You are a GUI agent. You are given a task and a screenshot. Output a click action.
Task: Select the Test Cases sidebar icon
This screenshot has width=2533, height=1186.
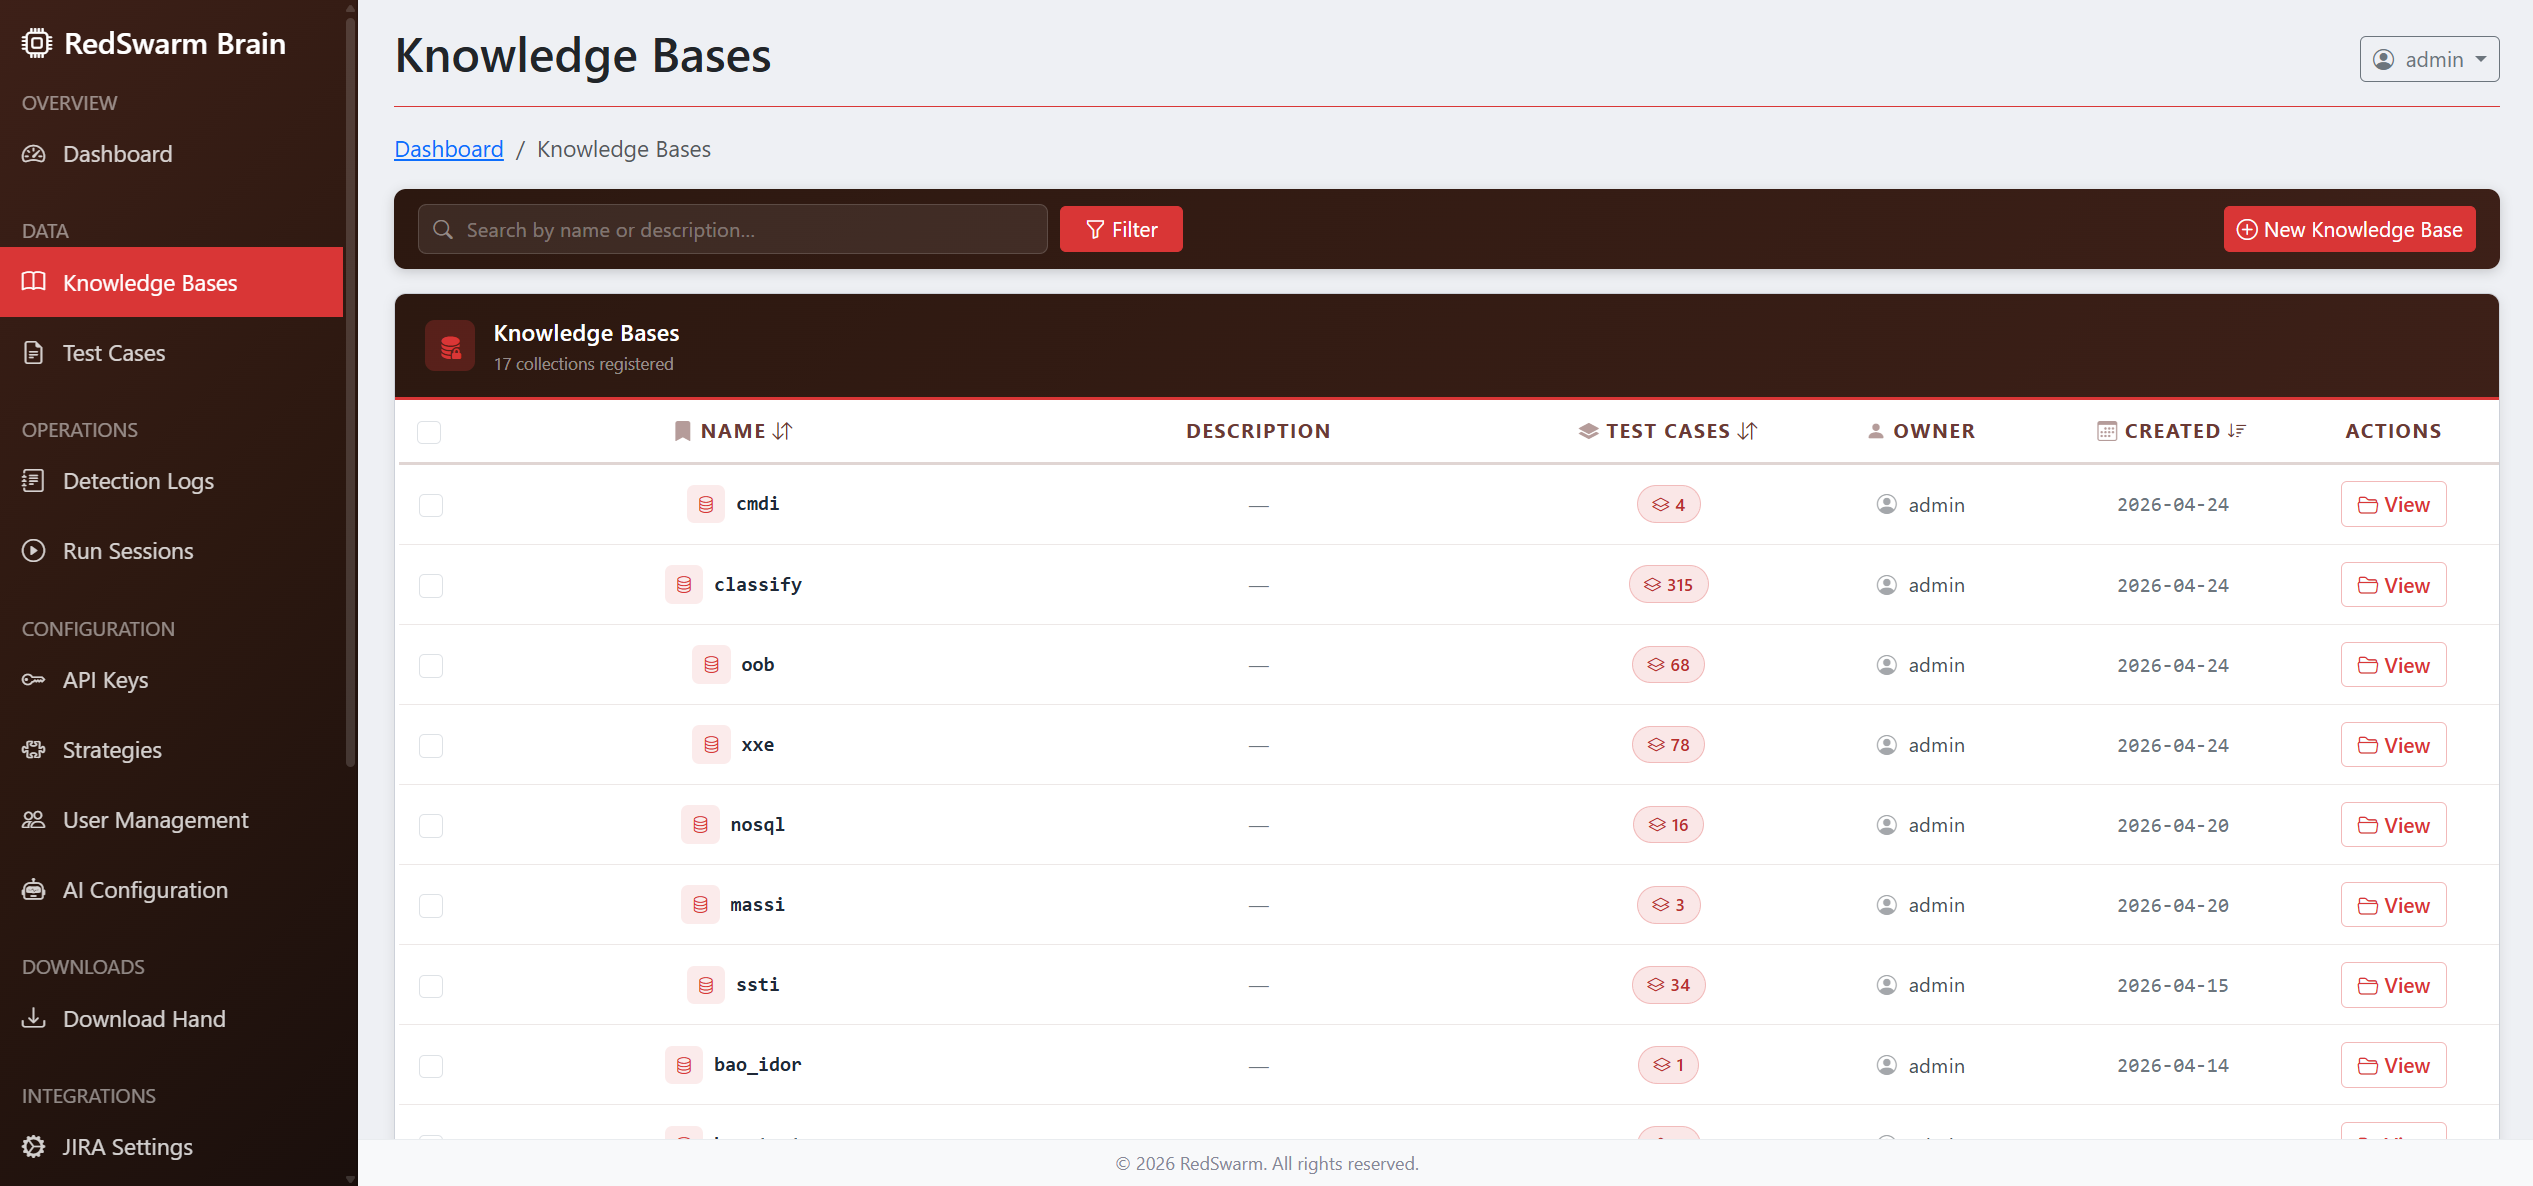33,352
